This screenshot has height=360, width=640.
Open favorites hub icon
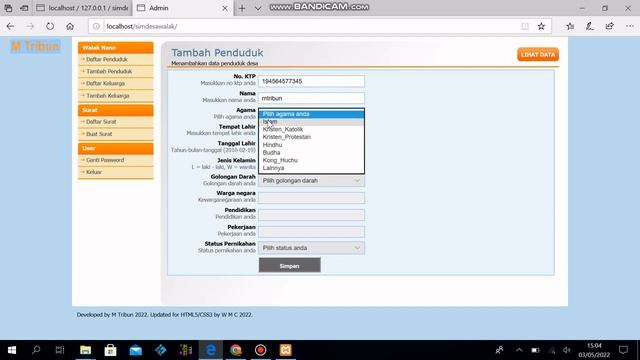pos(570,26)
